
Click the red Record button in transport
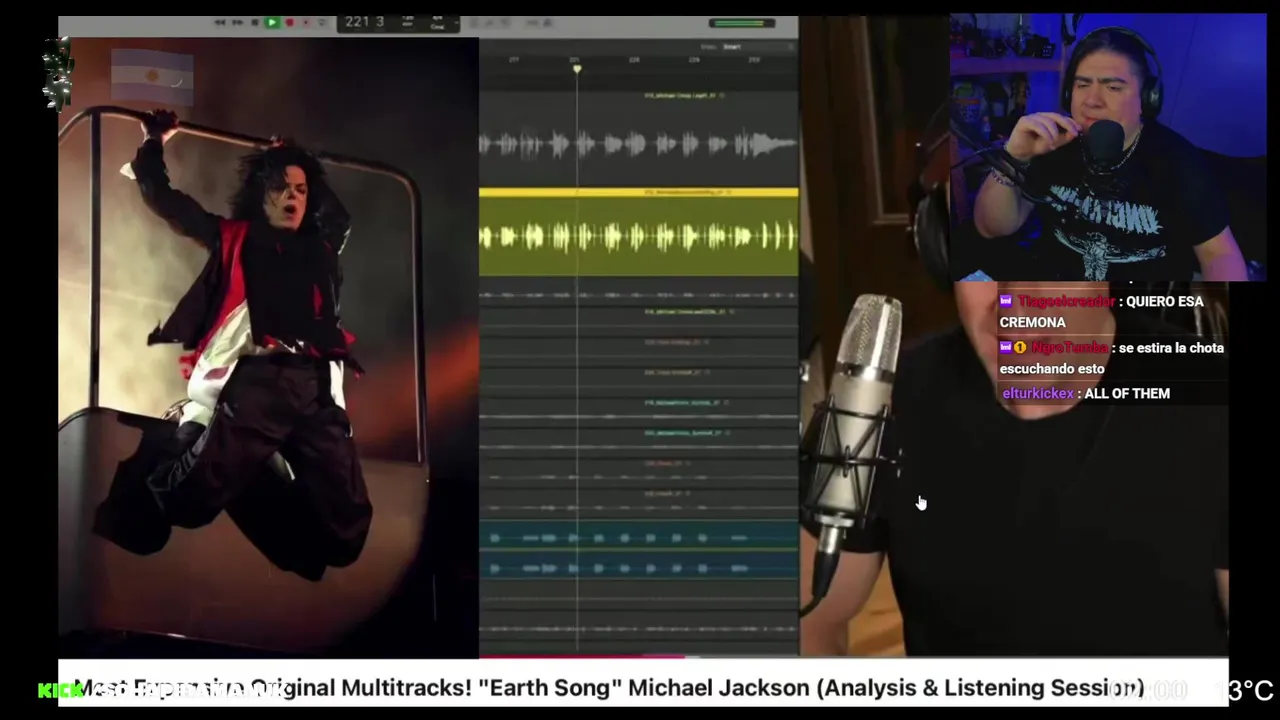pos(290,22)
